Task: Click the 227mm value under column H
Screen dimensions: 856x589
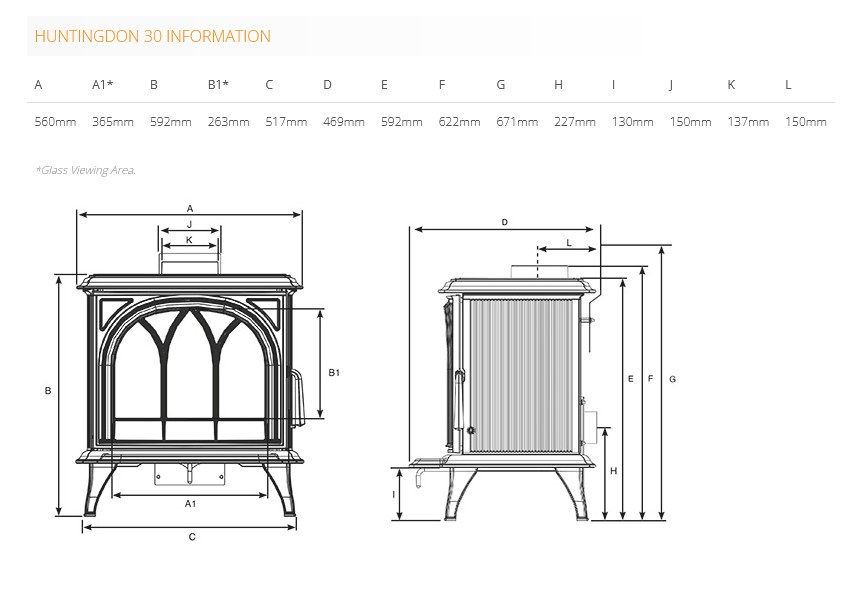Action: (575, 122)
